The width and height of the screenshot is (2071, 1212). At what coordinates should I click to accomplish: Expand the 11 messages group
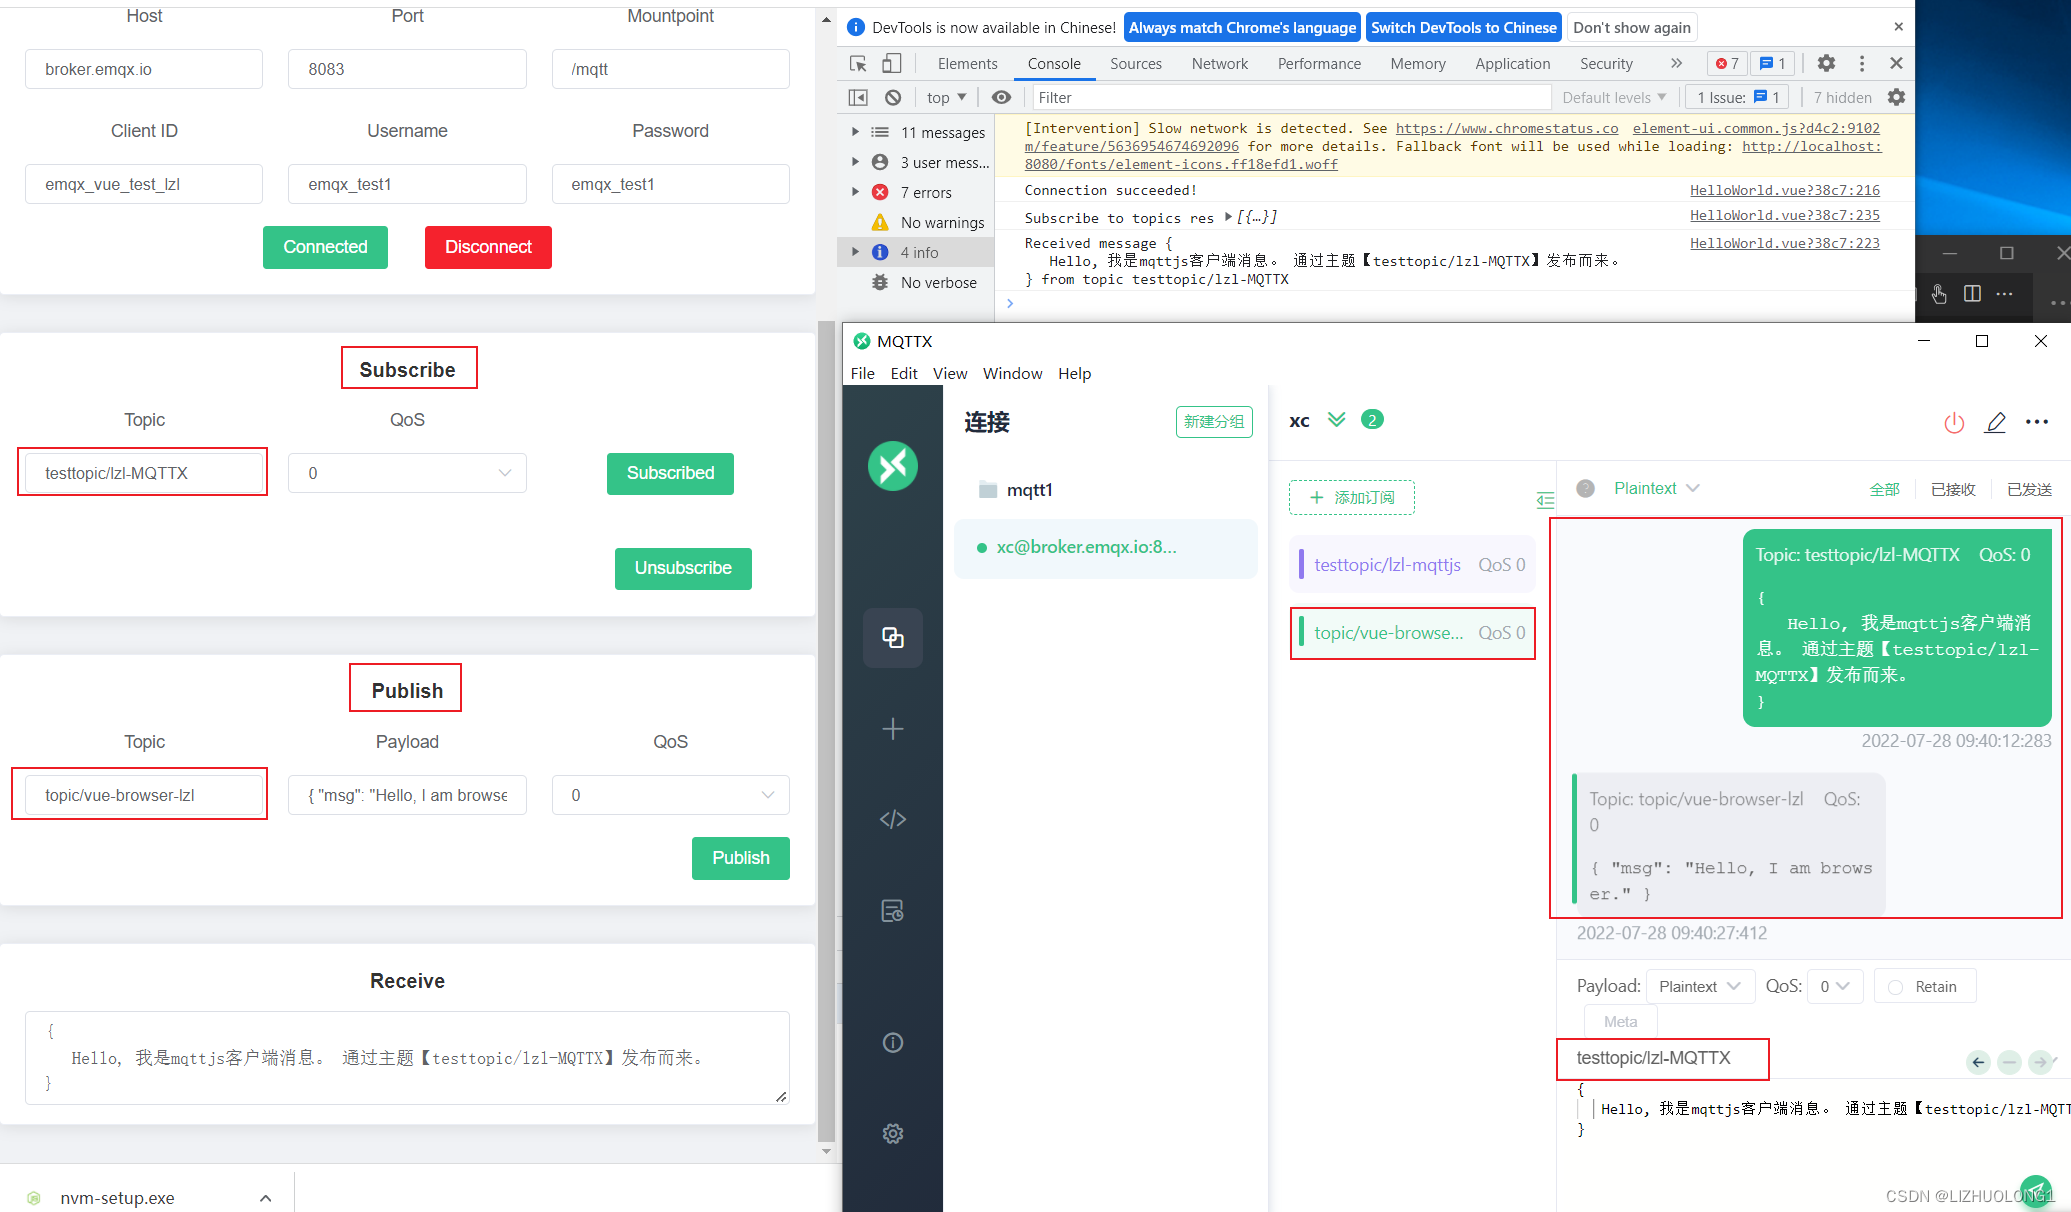(855, 132)
